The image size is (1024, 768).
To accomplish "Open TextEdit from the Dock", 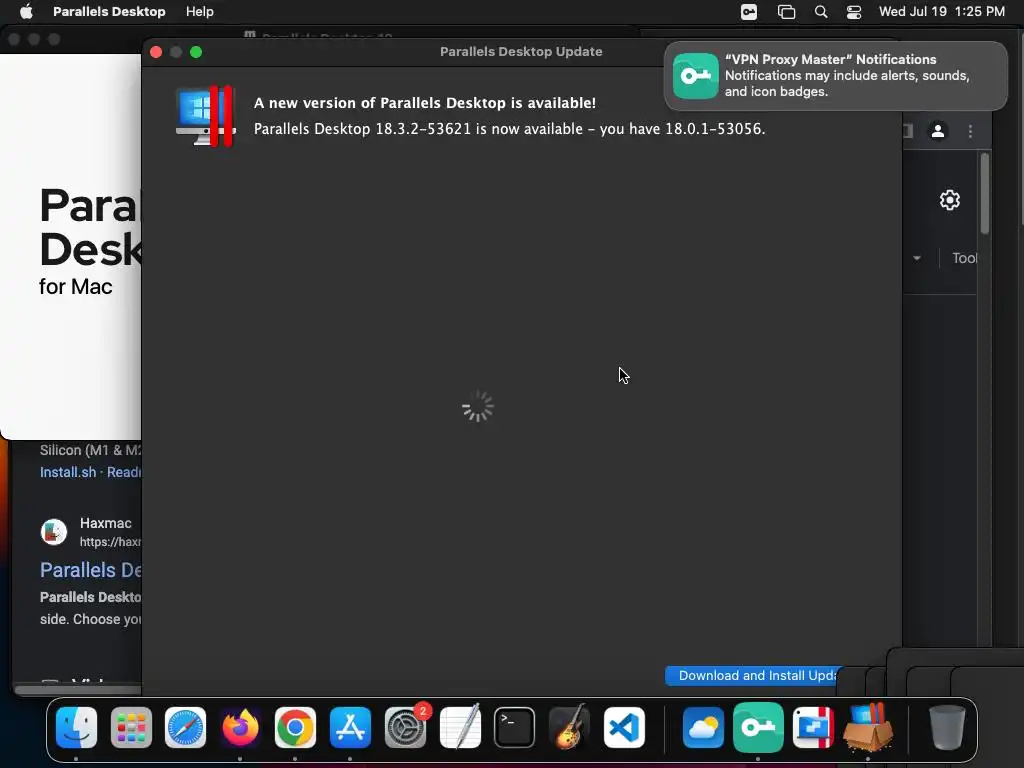I will tap(460, 728).
